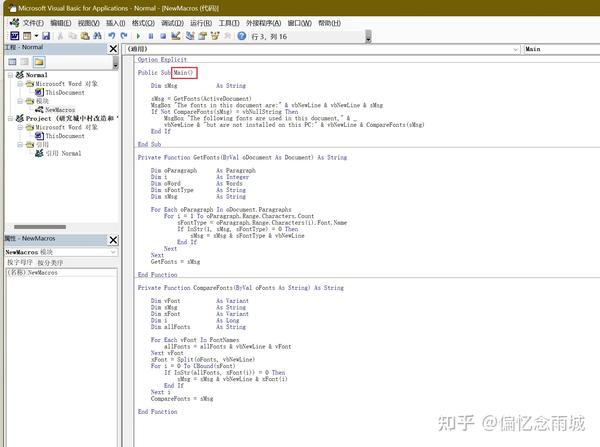Open the 工具(T) menu
The width and height of the screenshot is (600, 447).
pos(229,23)
